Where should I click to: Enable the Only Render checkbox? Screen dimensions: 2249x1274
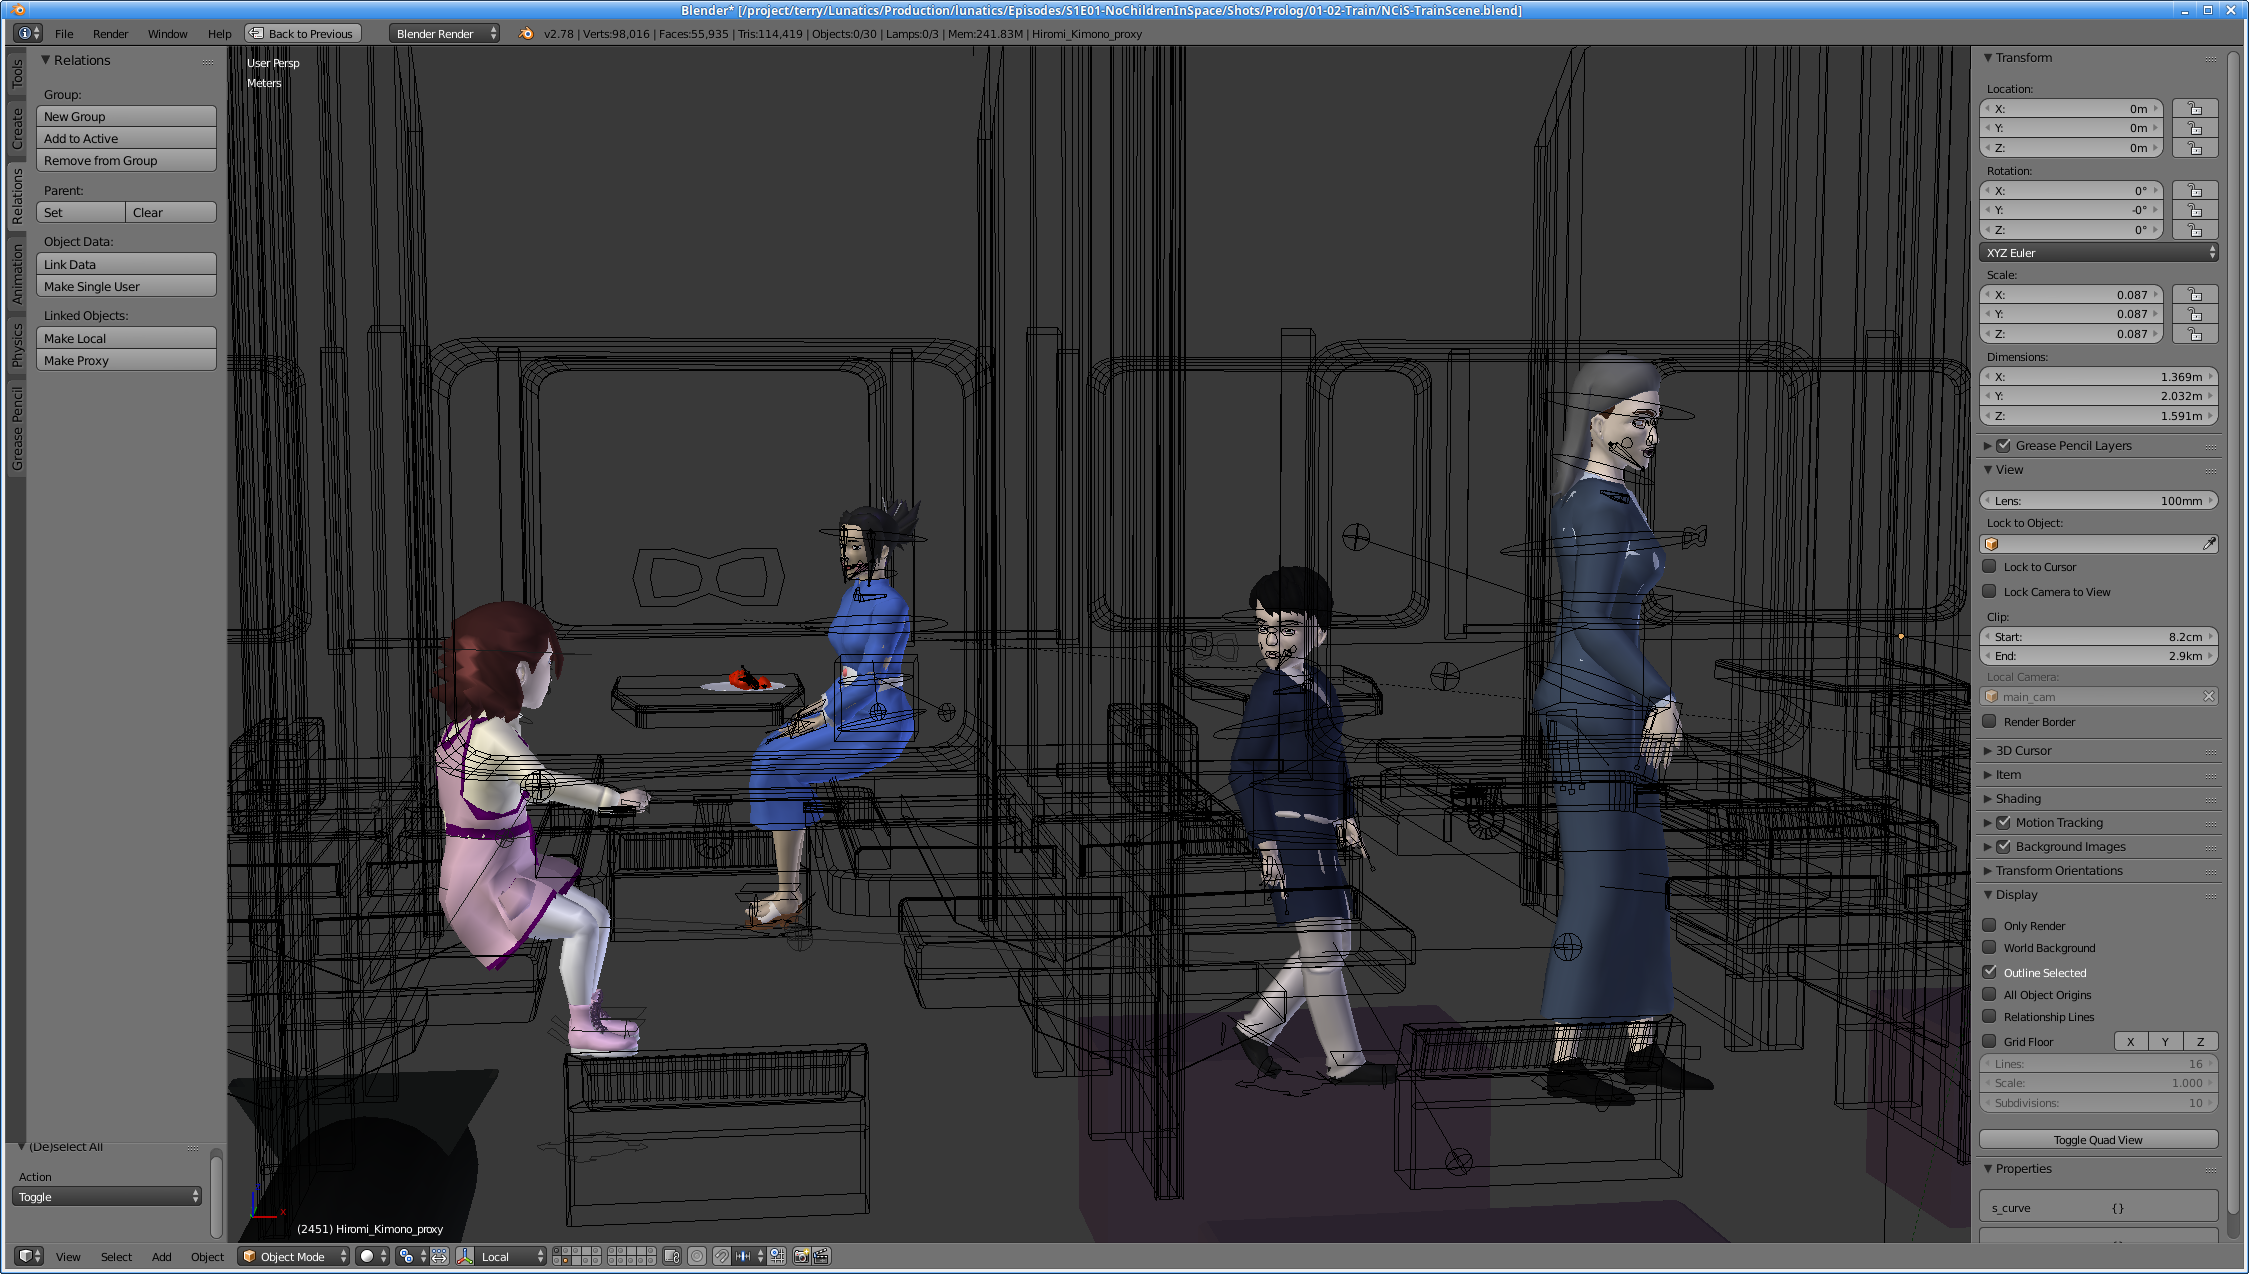[1990, 925]
